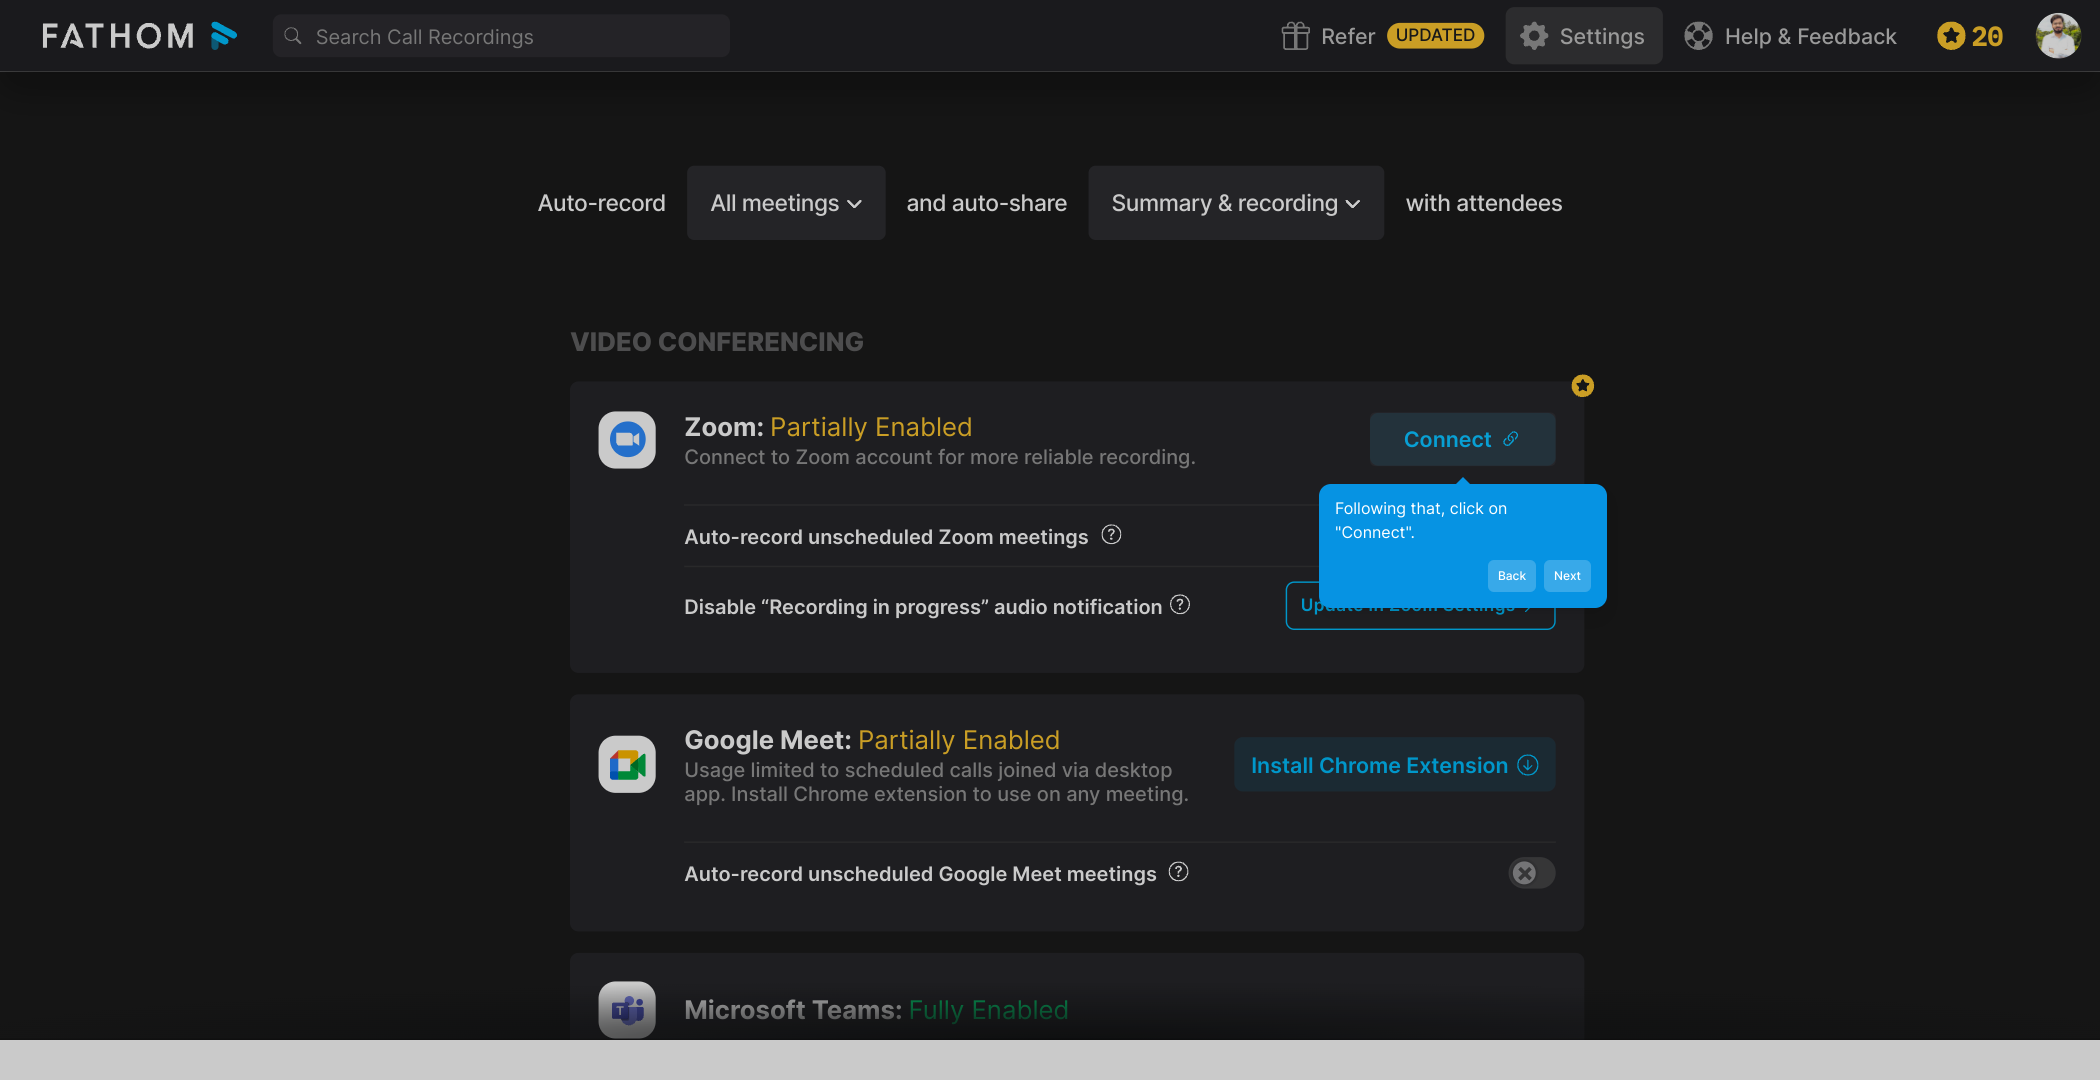Click the gold star points icon
Screen dimensions: 2100x1080
point(1950,36)
